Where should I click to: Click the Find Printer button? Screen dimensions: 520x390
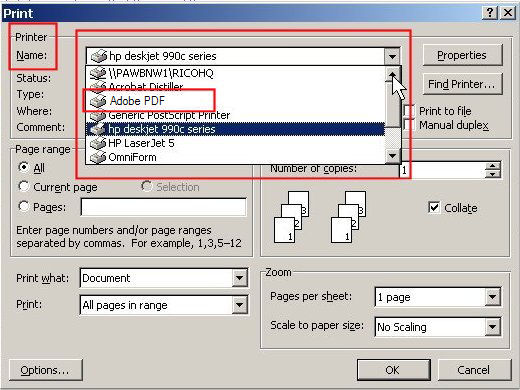462,84
